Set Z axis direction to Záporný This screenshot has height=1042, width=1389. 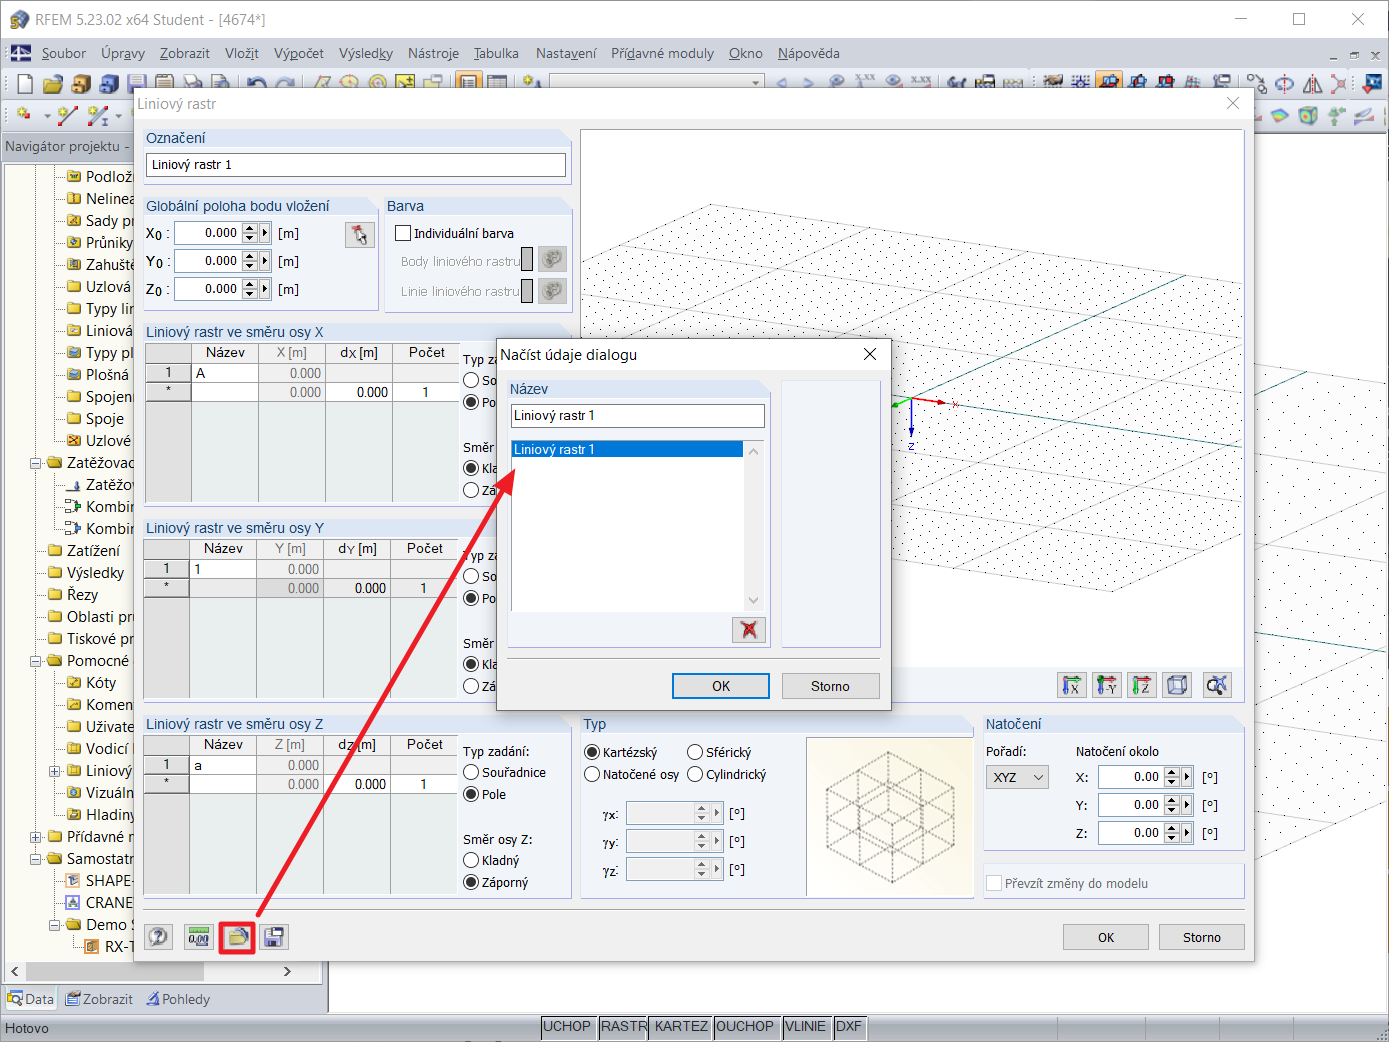(x=471, y=882)
